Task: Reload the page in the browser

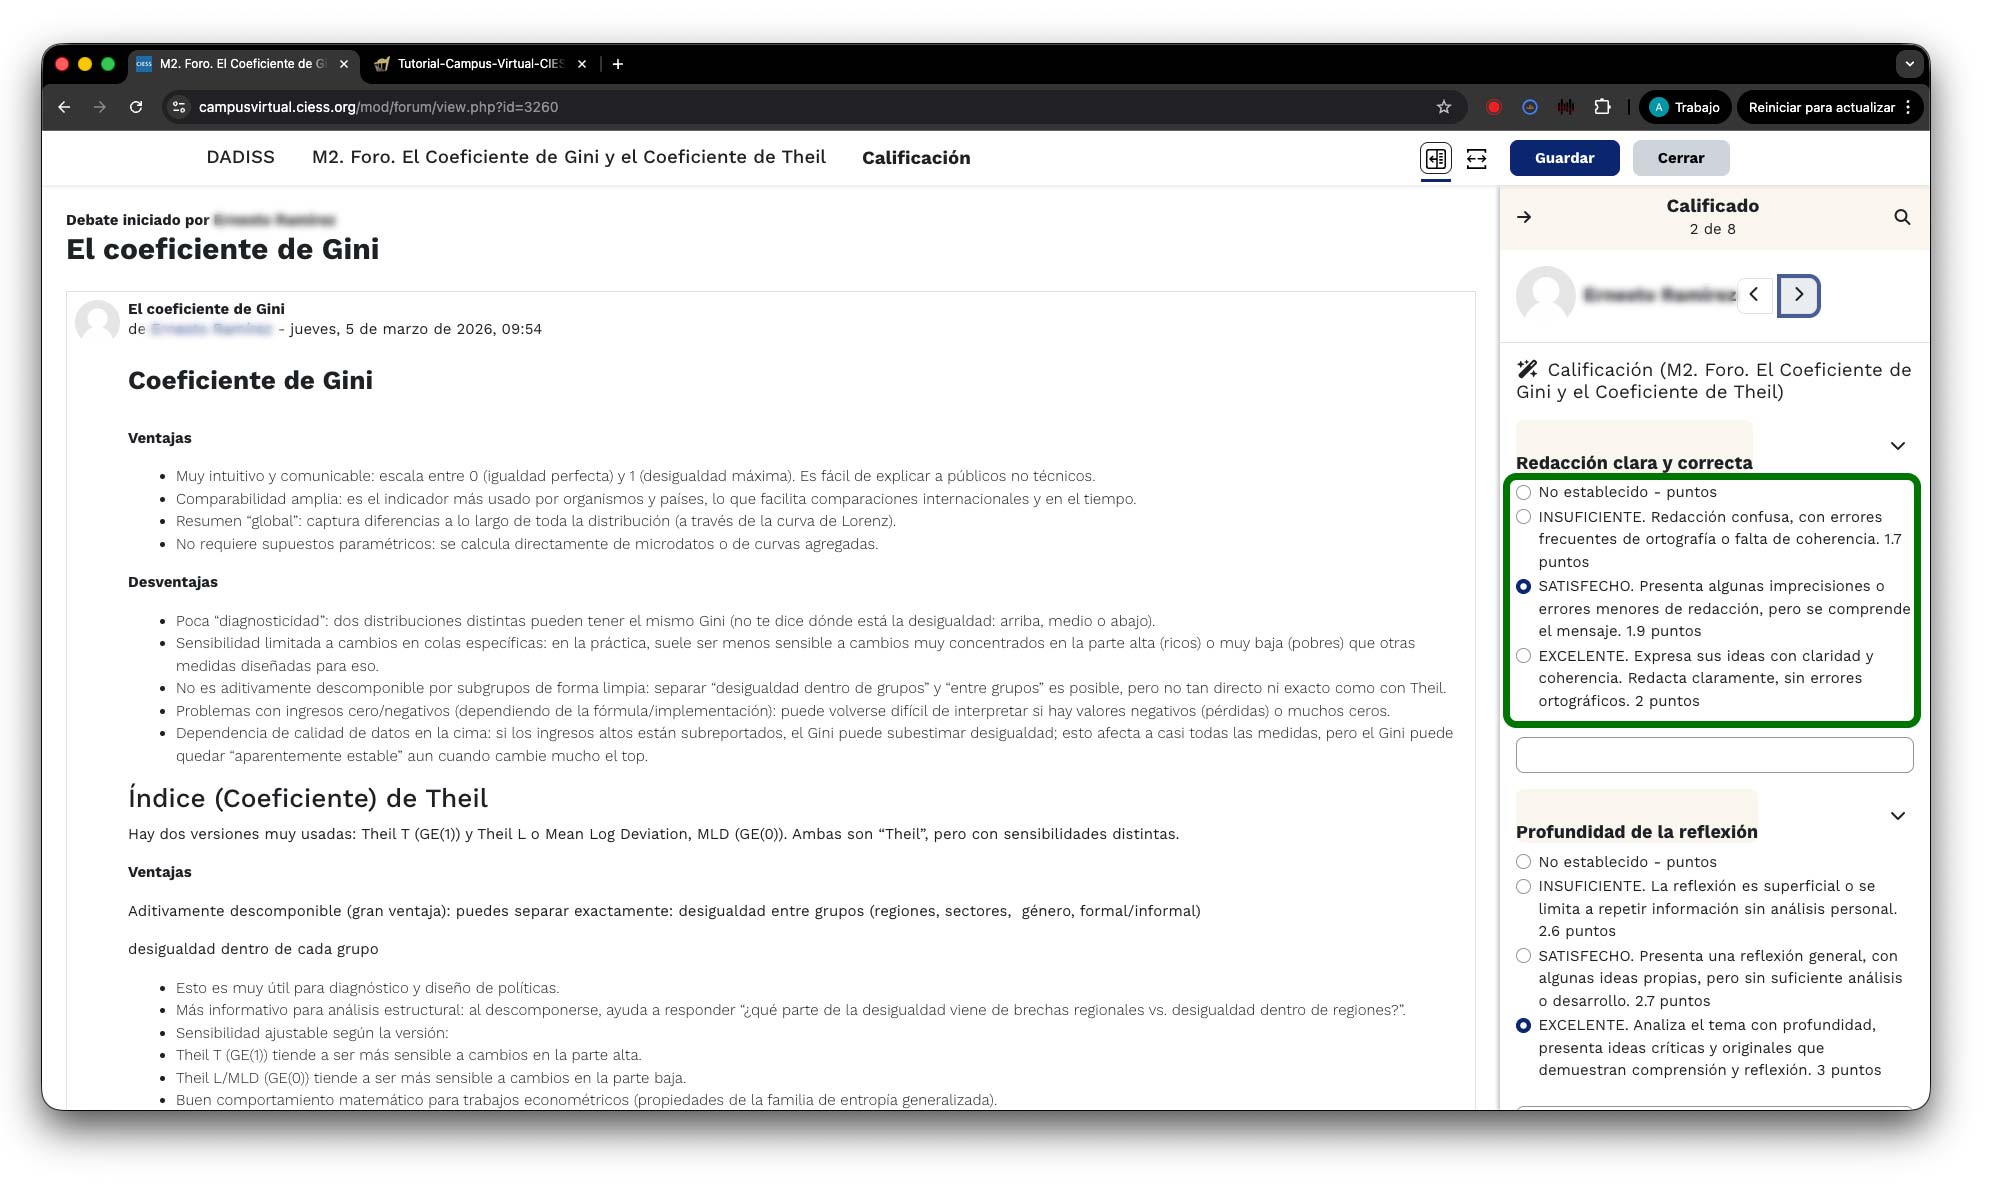Action: click(136, 107)
